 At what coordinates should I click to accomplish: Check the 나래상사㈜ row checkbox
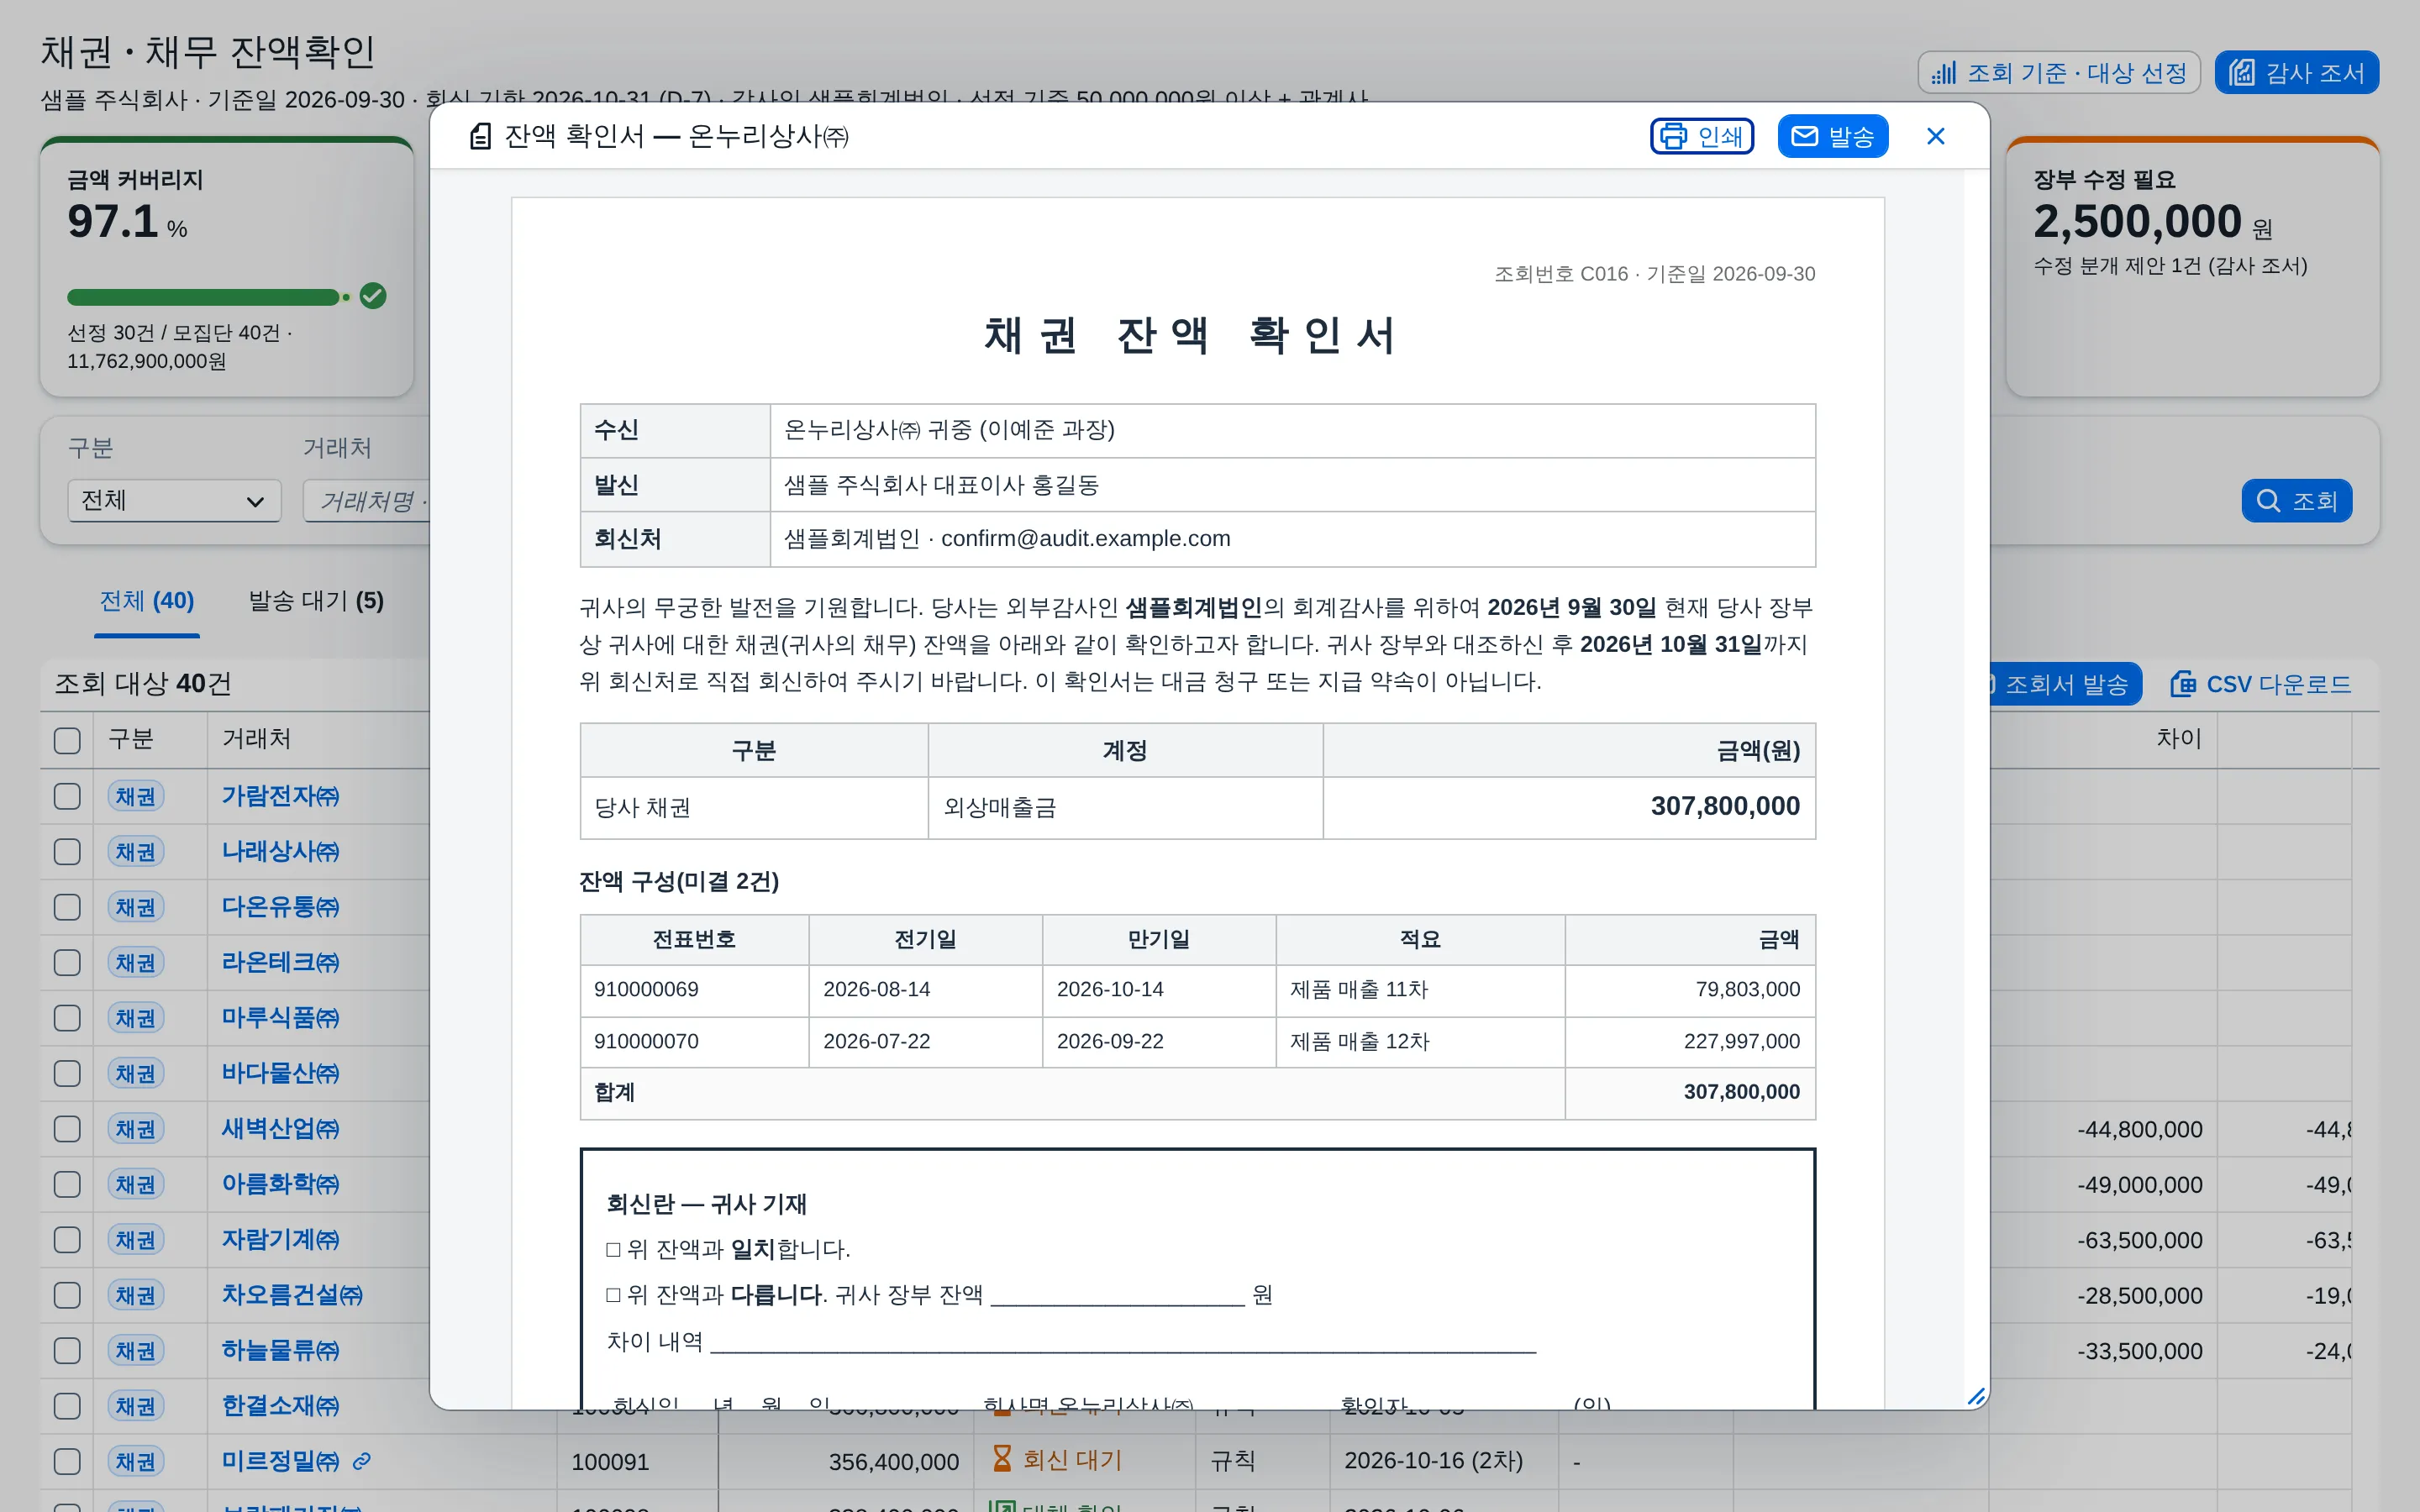click(x=67, y=851)
